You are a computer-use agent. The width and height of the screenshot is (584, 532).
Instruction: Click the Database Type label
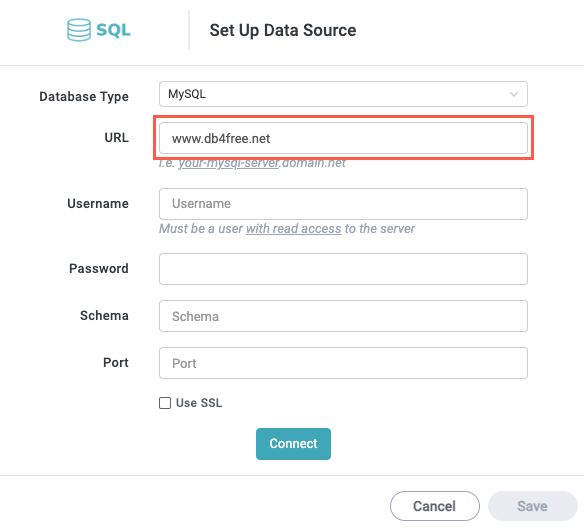[84, 96]
